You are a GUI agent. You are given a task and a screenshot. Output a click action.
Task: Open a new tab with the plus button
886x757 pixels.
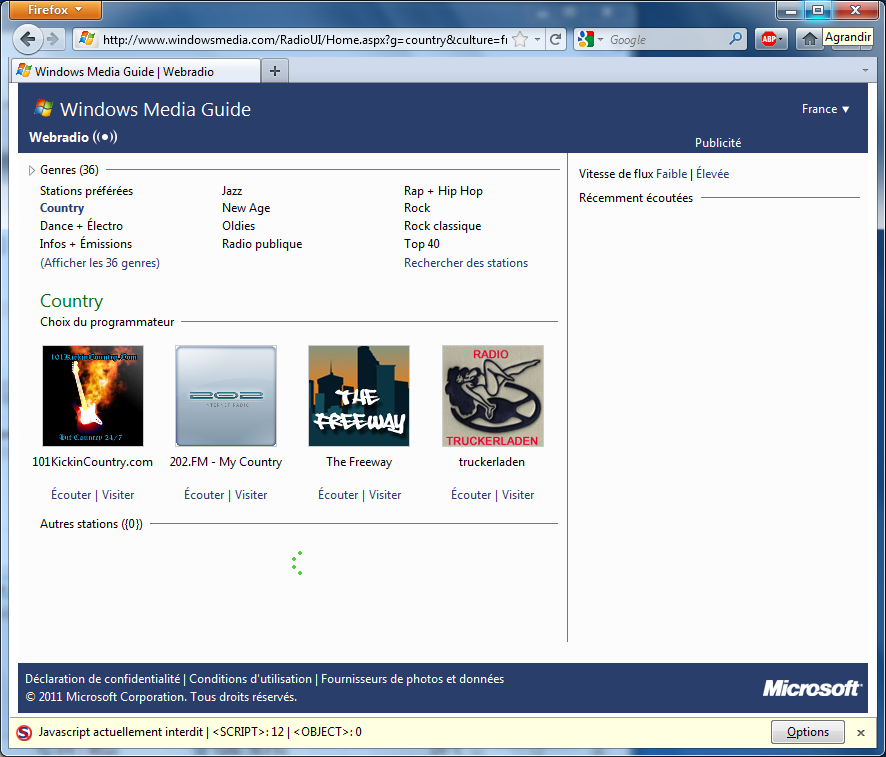[x=275, y=71]
